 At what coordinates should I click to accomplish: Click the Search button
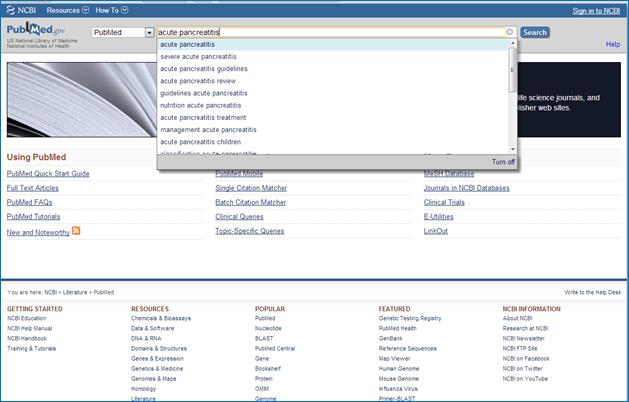click(x=535, y=32)
